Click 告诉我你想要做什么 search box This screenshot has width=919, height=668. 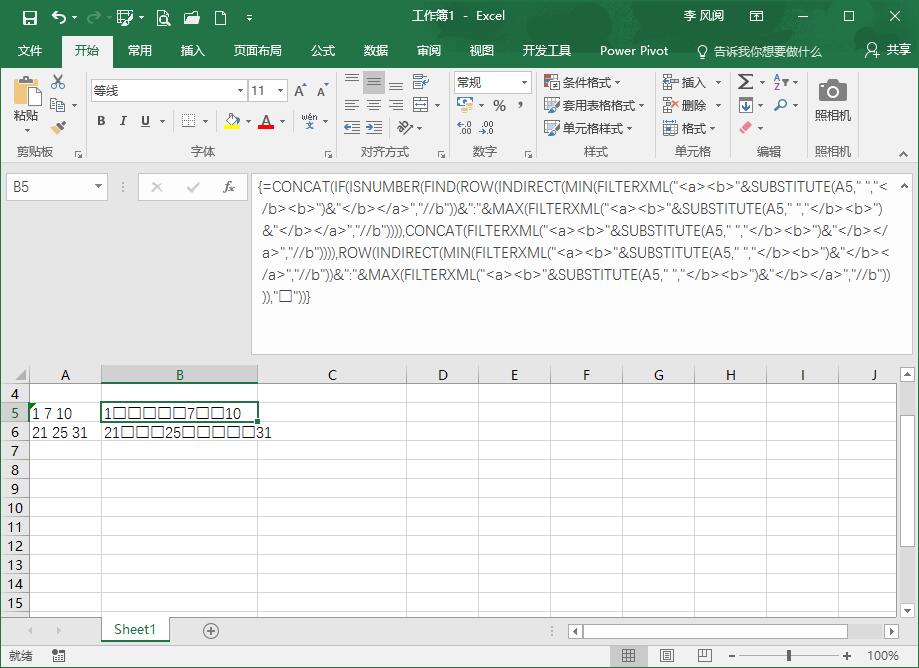tap(760, 52)
